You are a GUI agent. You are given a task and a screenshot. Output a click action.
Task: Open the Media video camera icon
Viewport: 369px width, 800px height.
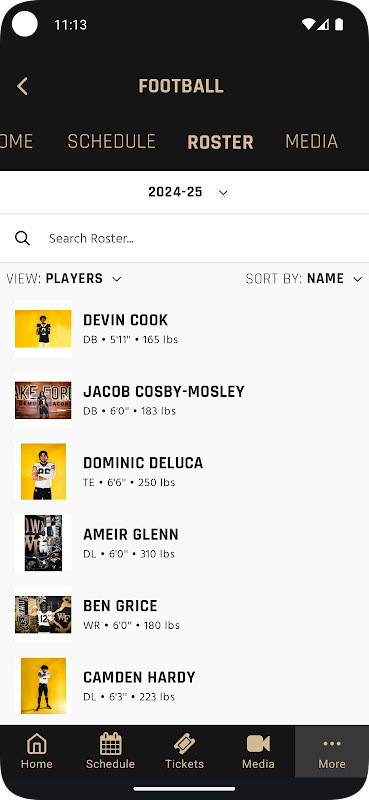tap(258, 744)
